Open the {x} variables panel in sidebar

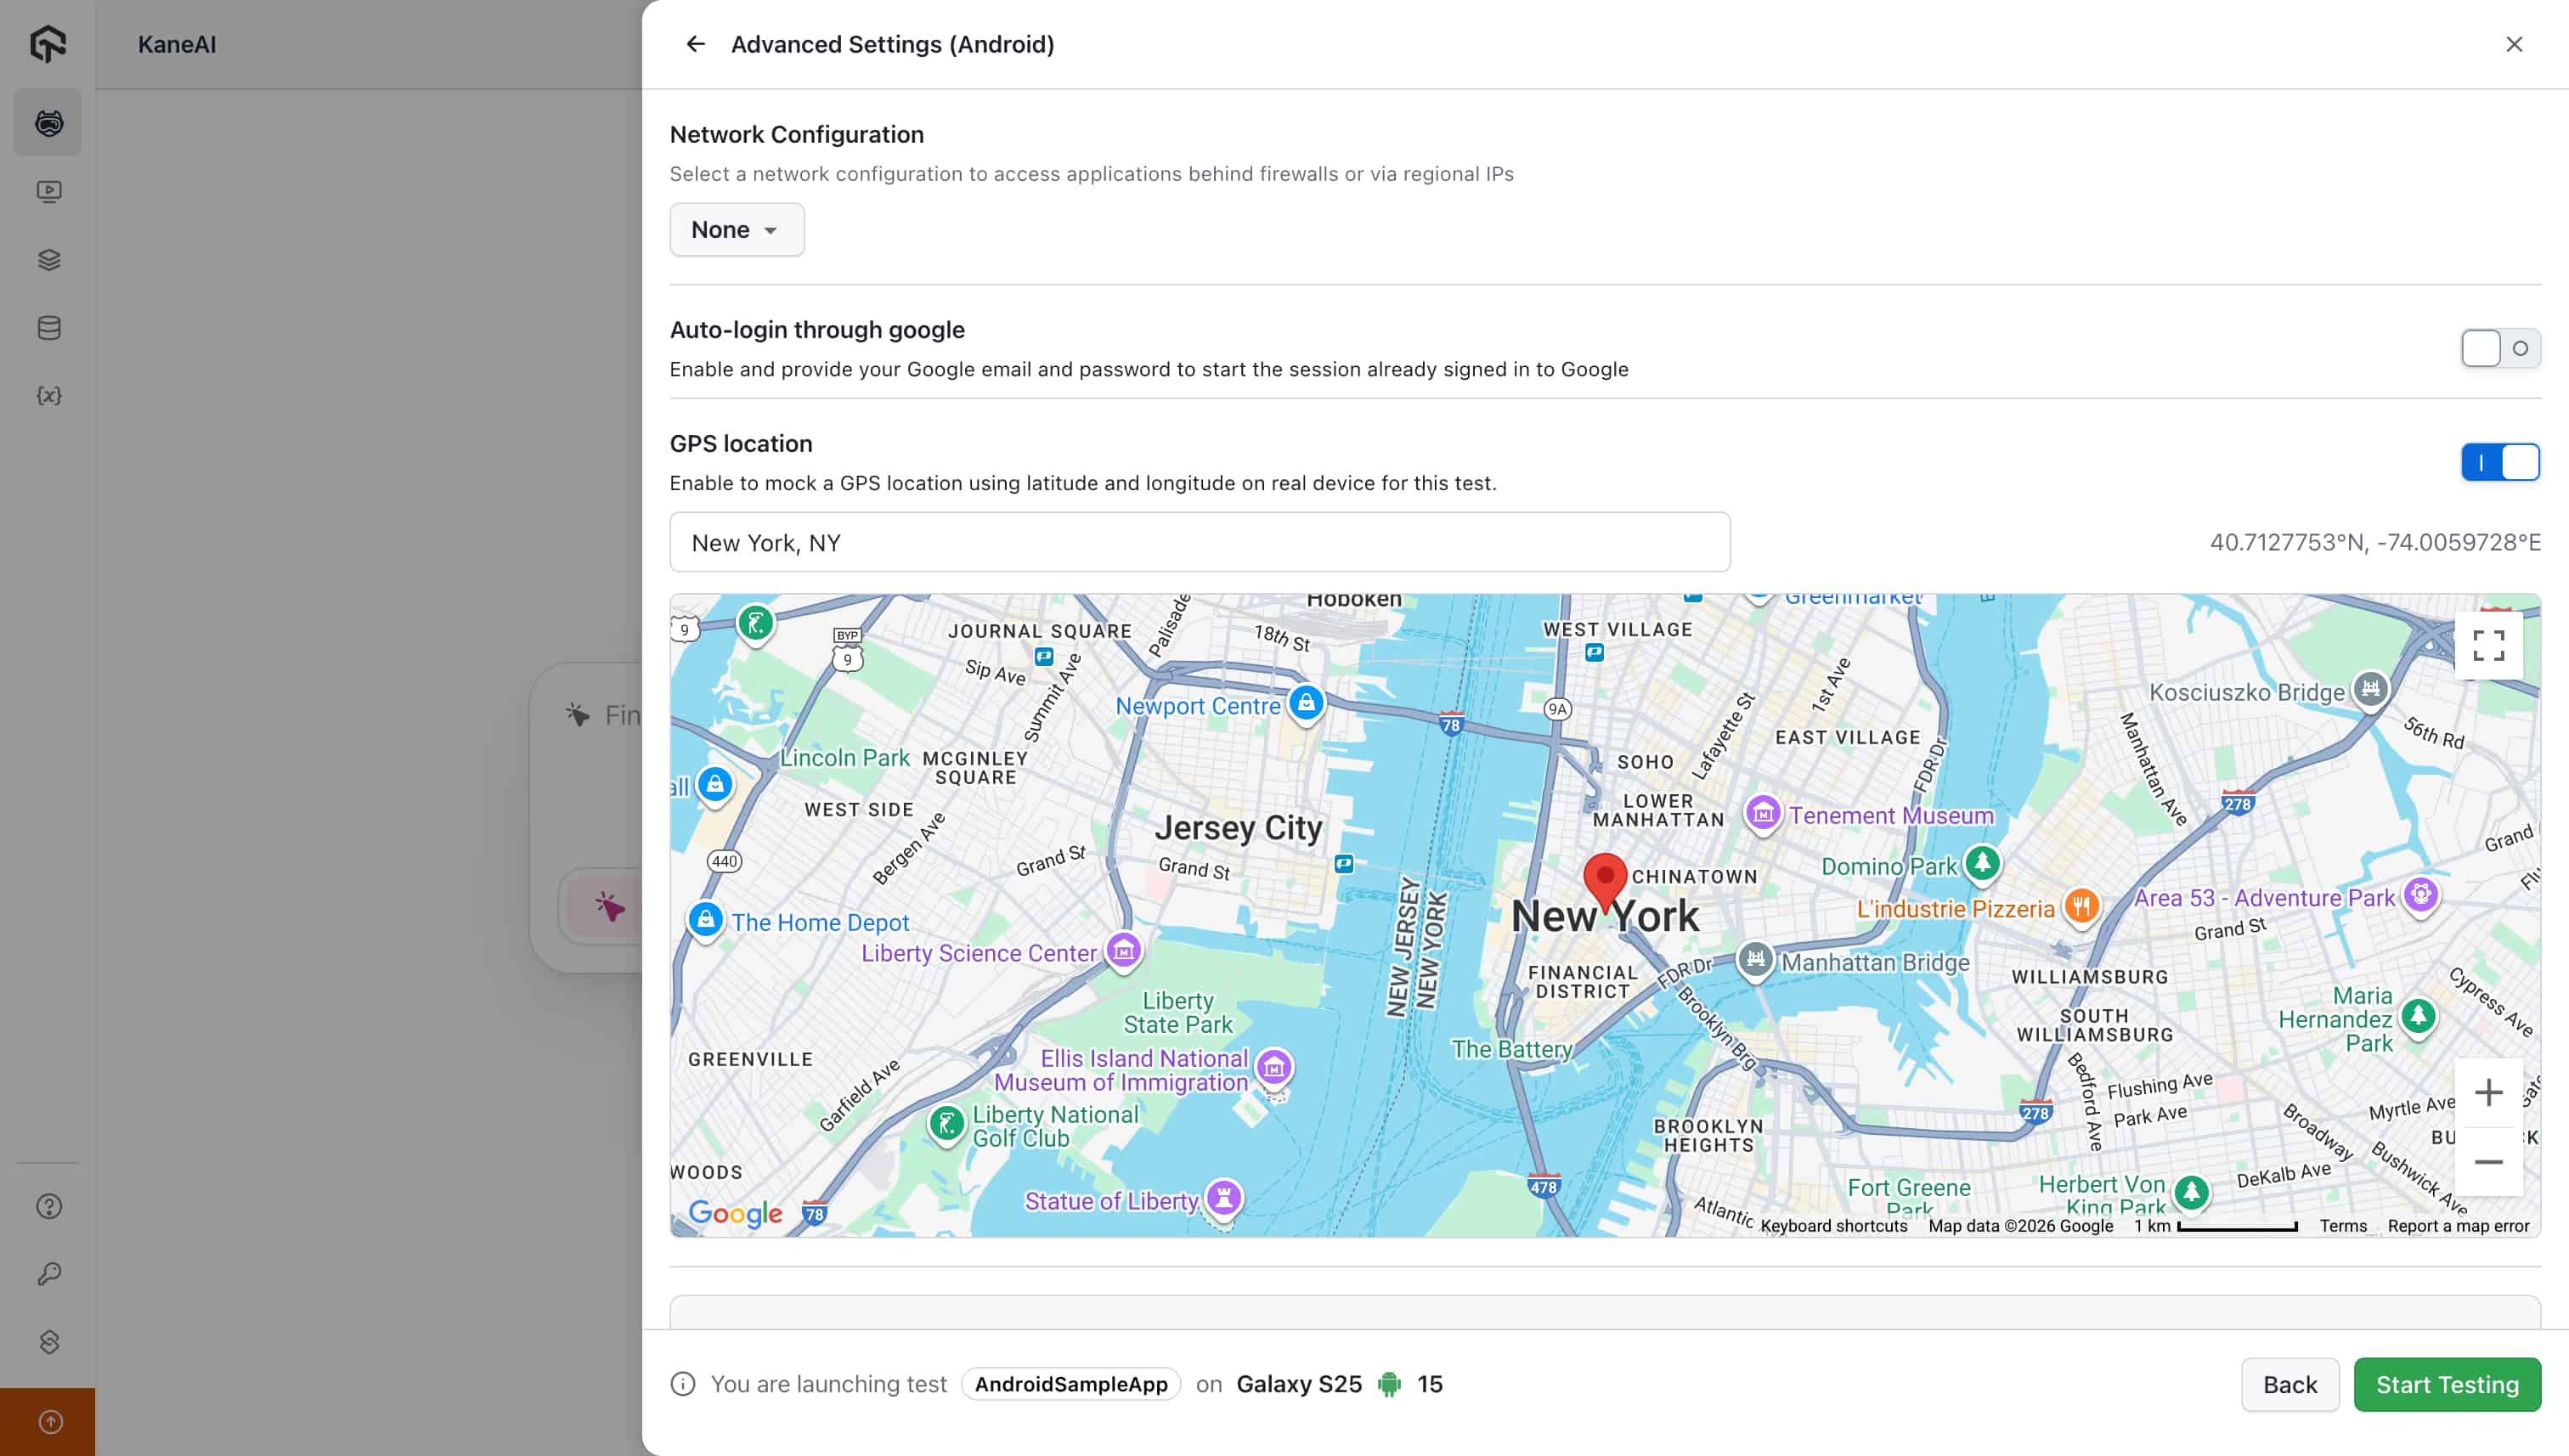pyautogui.click(x=48, y=395)
